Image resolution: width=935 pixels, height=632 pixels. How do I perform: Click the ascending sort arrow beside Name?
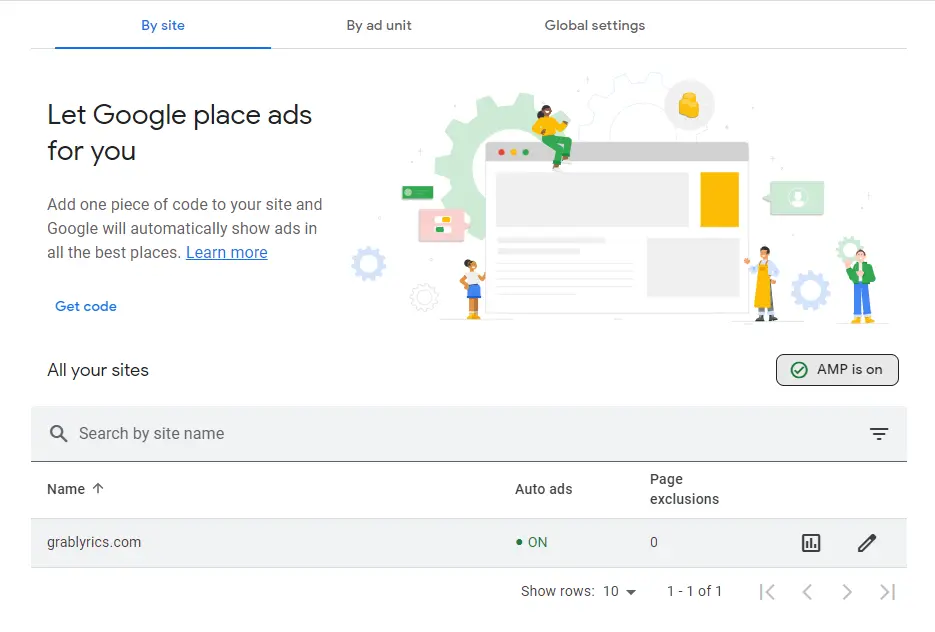[98, 488]
